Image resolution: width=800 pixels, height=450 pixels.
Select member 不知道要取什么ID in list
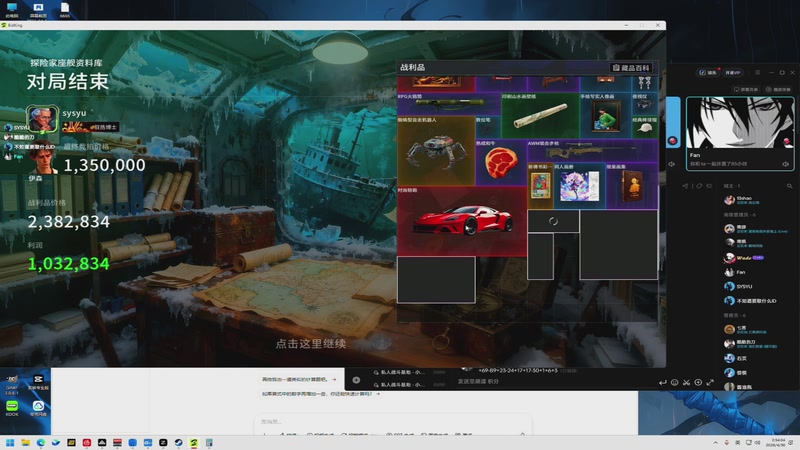tap(751, 301)
